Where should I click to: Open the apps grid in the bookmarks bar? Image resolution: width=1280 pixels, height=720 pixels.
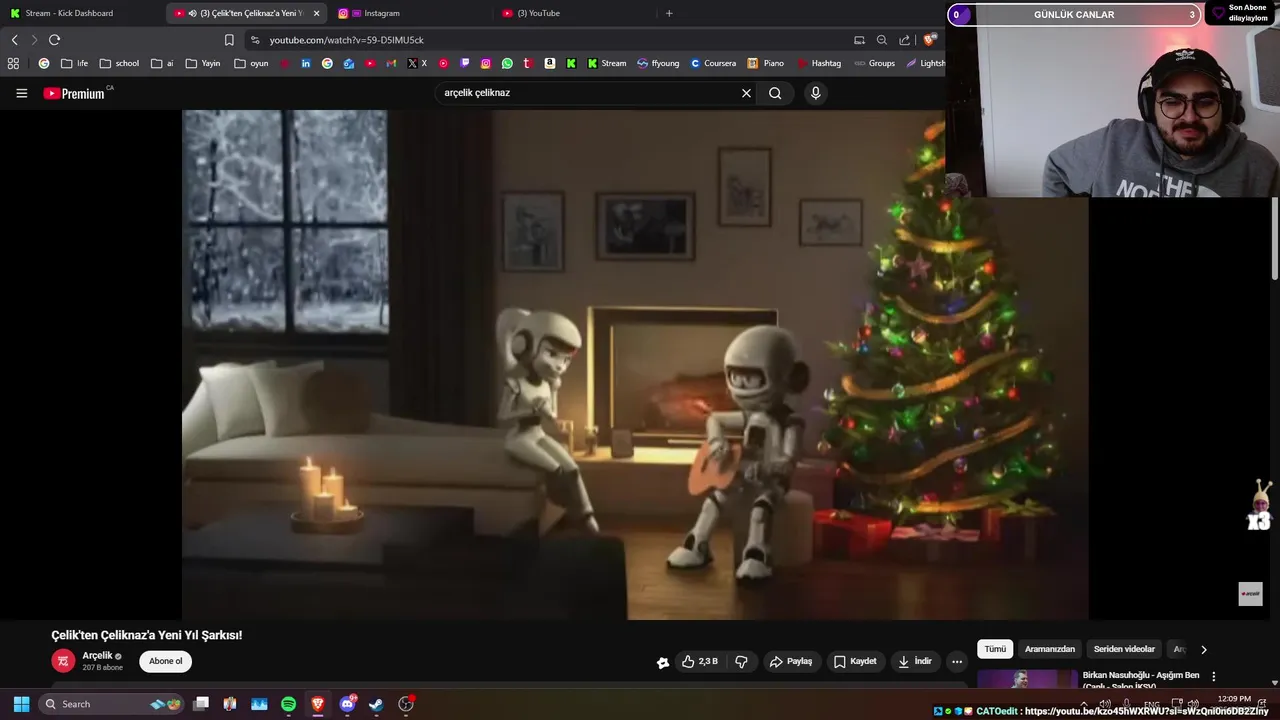[x=13, y=63]
